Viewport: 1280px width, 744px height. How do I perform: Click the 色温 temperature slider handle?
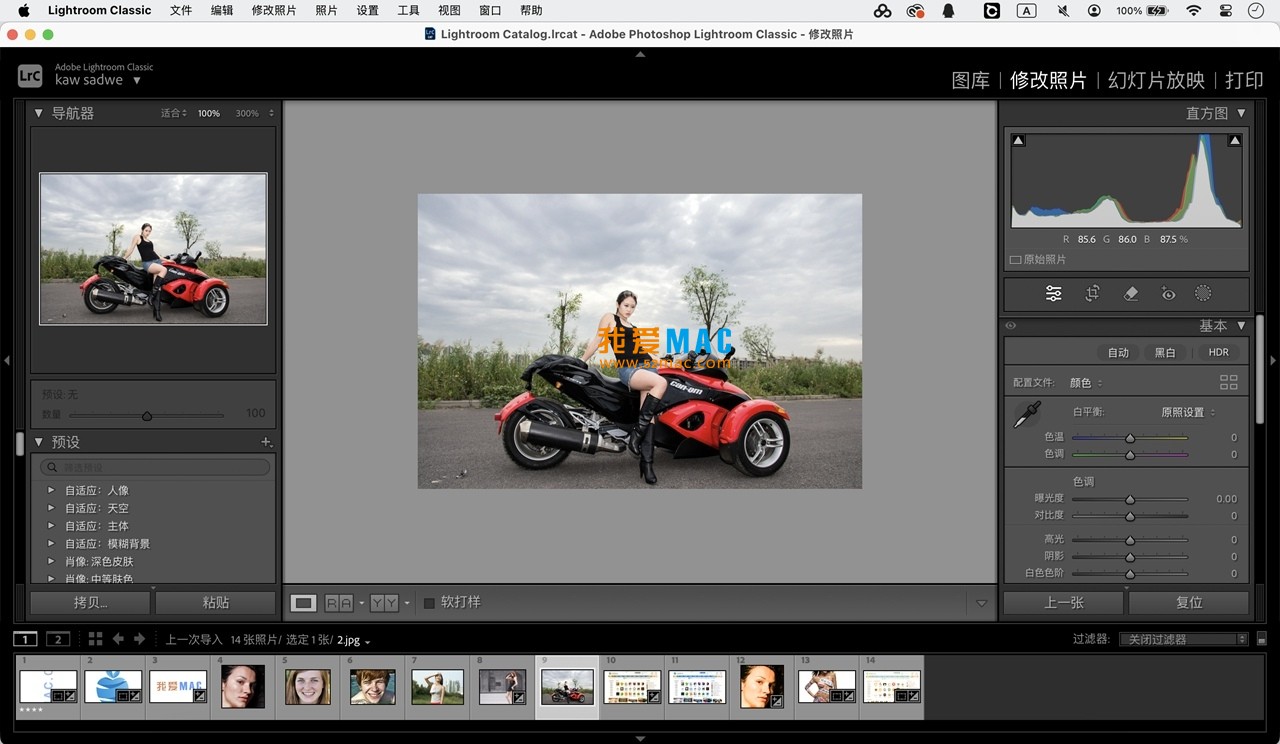(x=1130, y=438)
